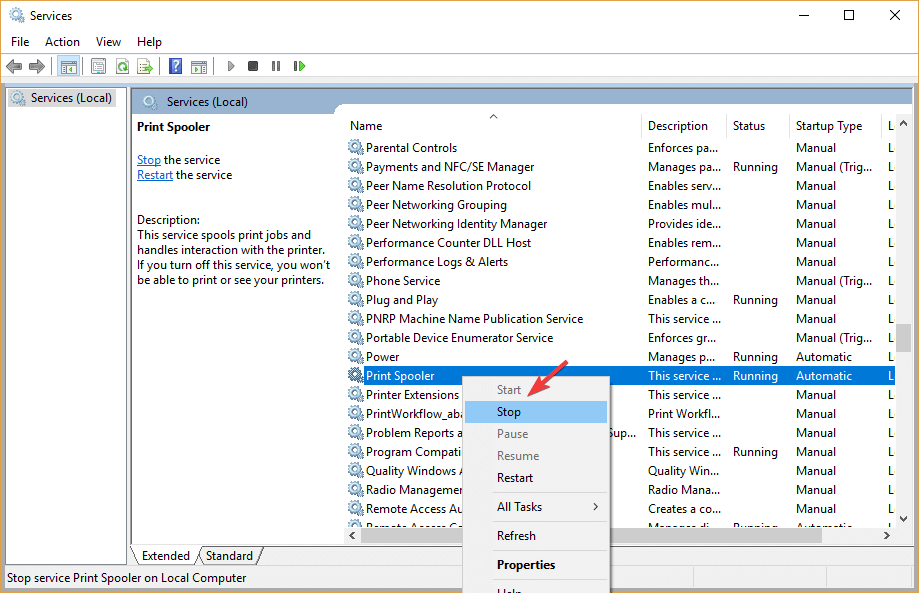919x593 pixels.
Task: Click the horizontal scrollbar right arrow
Action: 887,535
